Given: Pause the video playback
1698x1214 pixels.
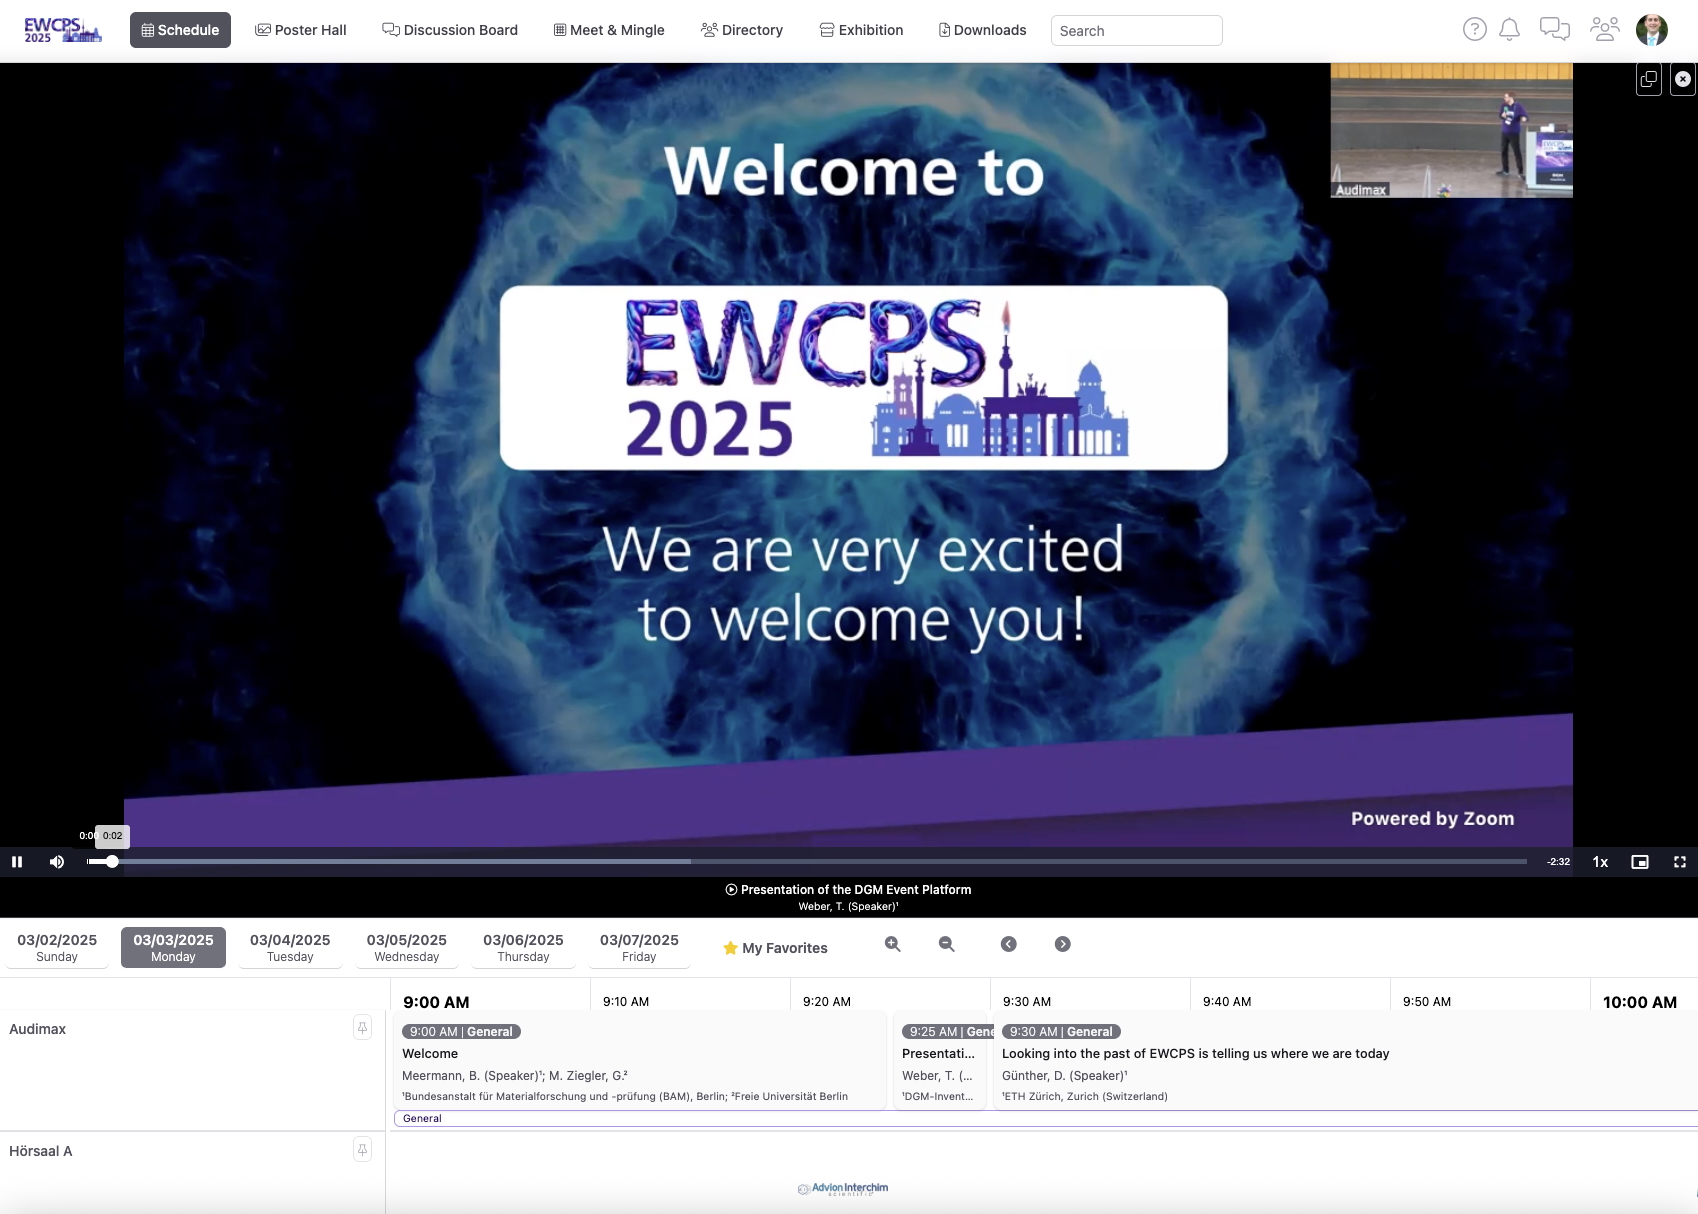Looking at the screenshot, I should 17,862.
